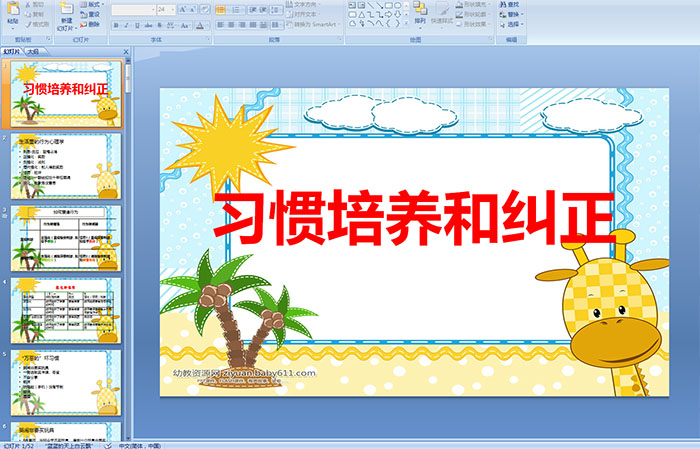Screen dimensions: 700x449
Task: Click the decrease list indent icon
Action: 253,10
